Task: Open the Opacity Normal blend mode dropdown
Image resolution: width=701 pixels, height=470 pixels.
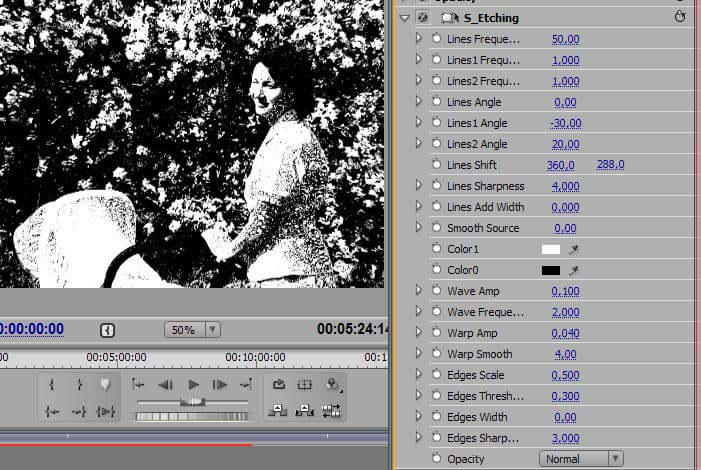Action: click(581, 459)
